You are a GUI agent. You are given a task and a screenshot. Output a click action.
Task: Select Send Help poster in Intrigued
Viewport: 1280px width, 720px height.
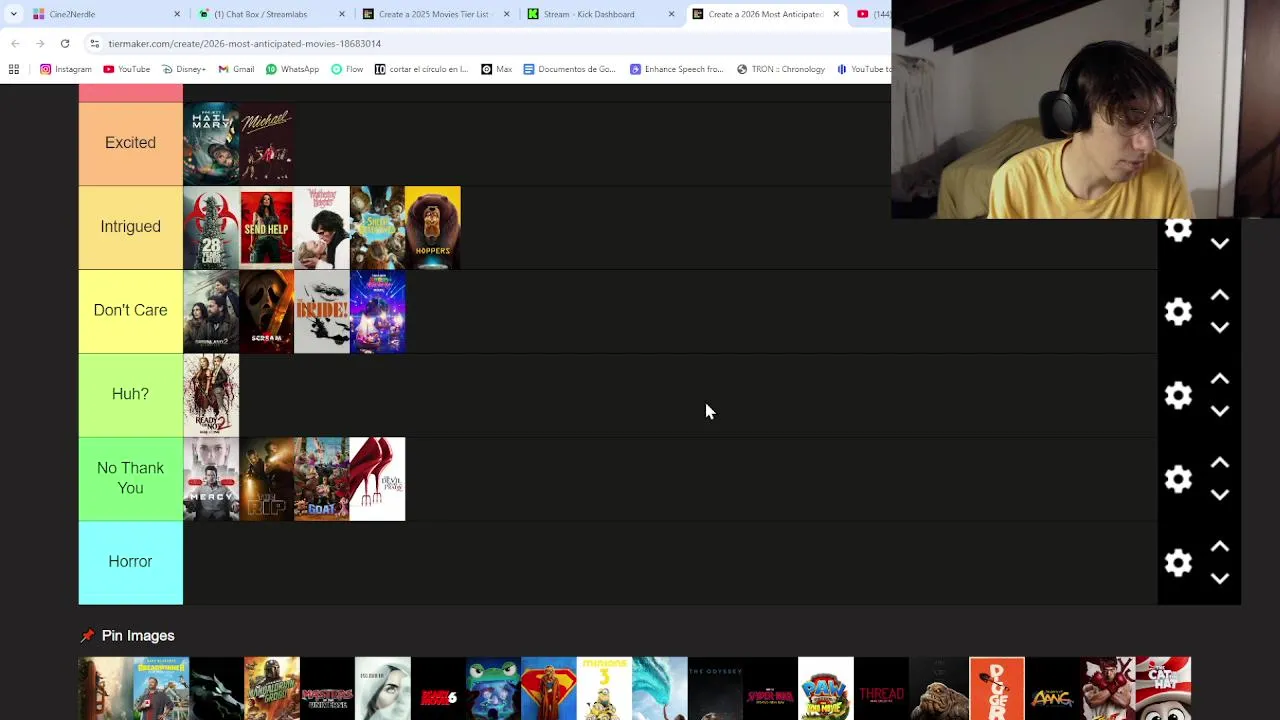(266, 228)
